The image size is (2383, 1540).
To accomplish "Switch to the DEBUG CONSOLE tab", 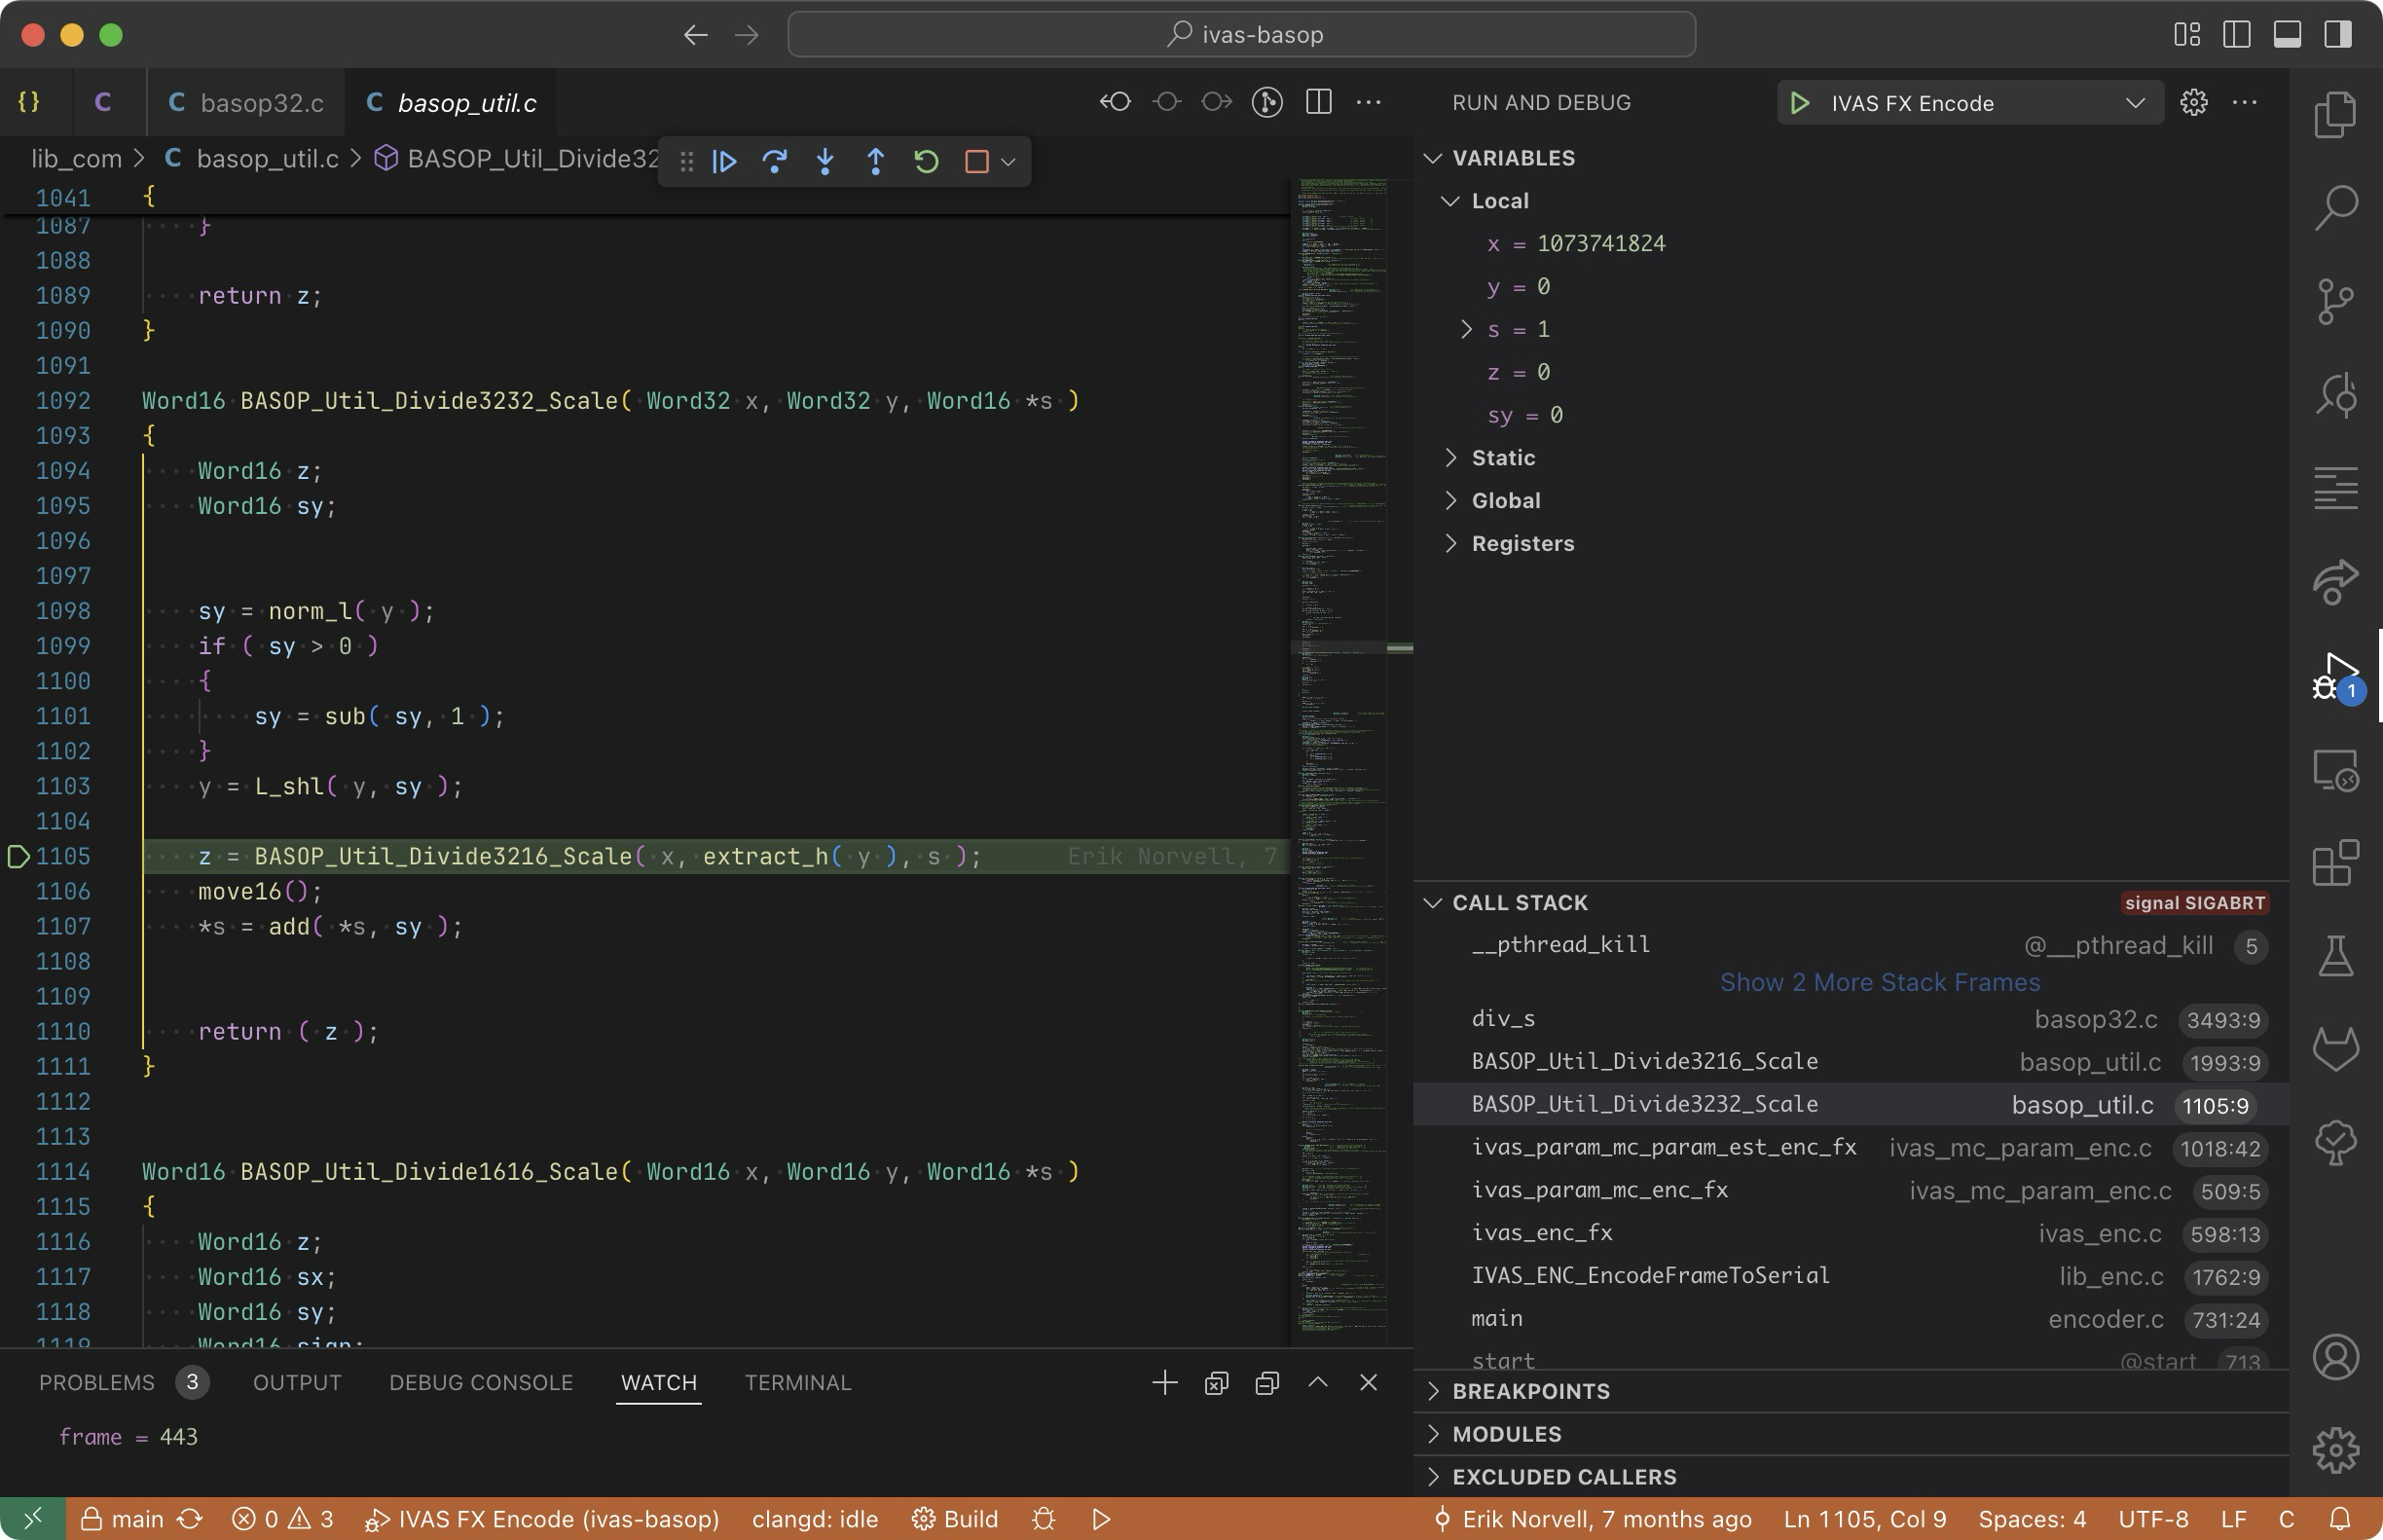I will (x=480, y=1382).
